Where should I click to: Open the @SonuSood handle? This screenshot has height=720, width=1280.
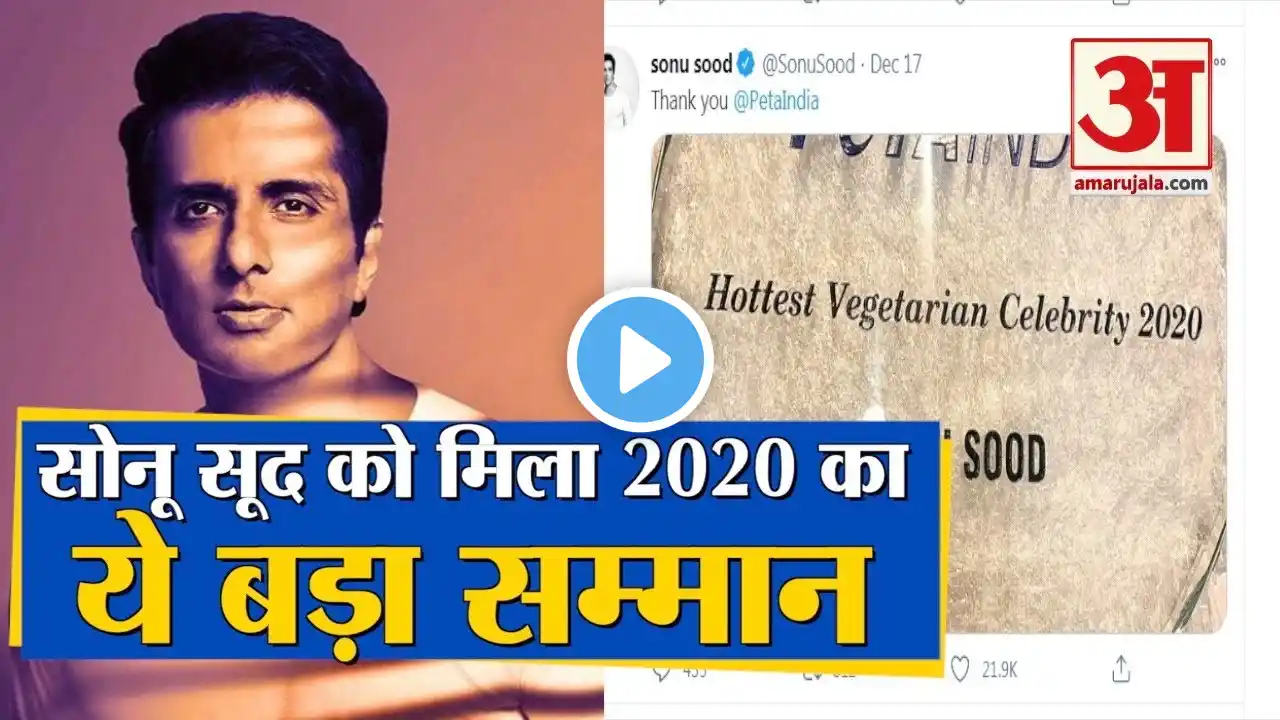pos(808,65)
